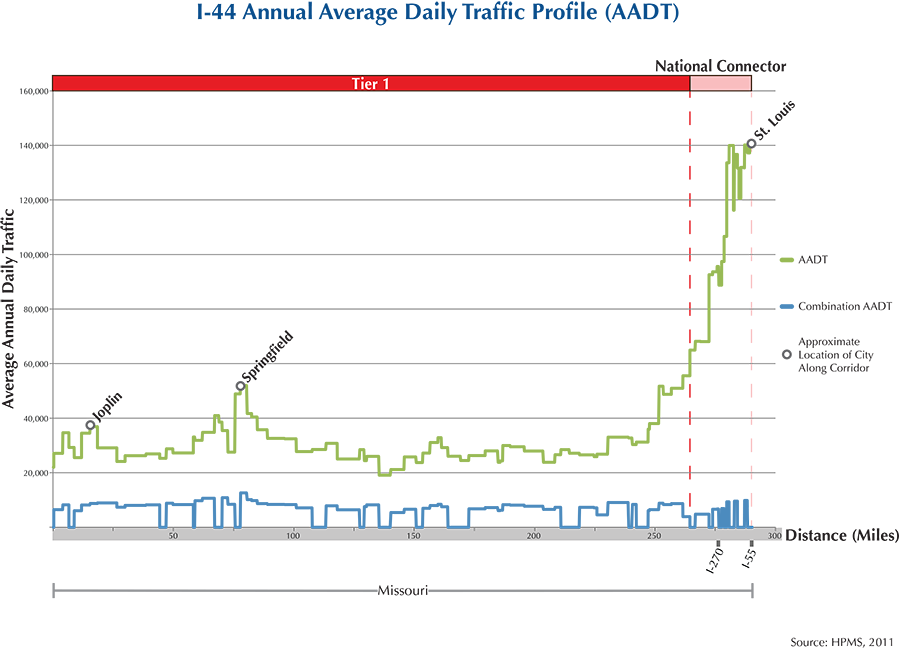
Task: Click the 160,000 y-axis tick label
Action: point(33,91)
